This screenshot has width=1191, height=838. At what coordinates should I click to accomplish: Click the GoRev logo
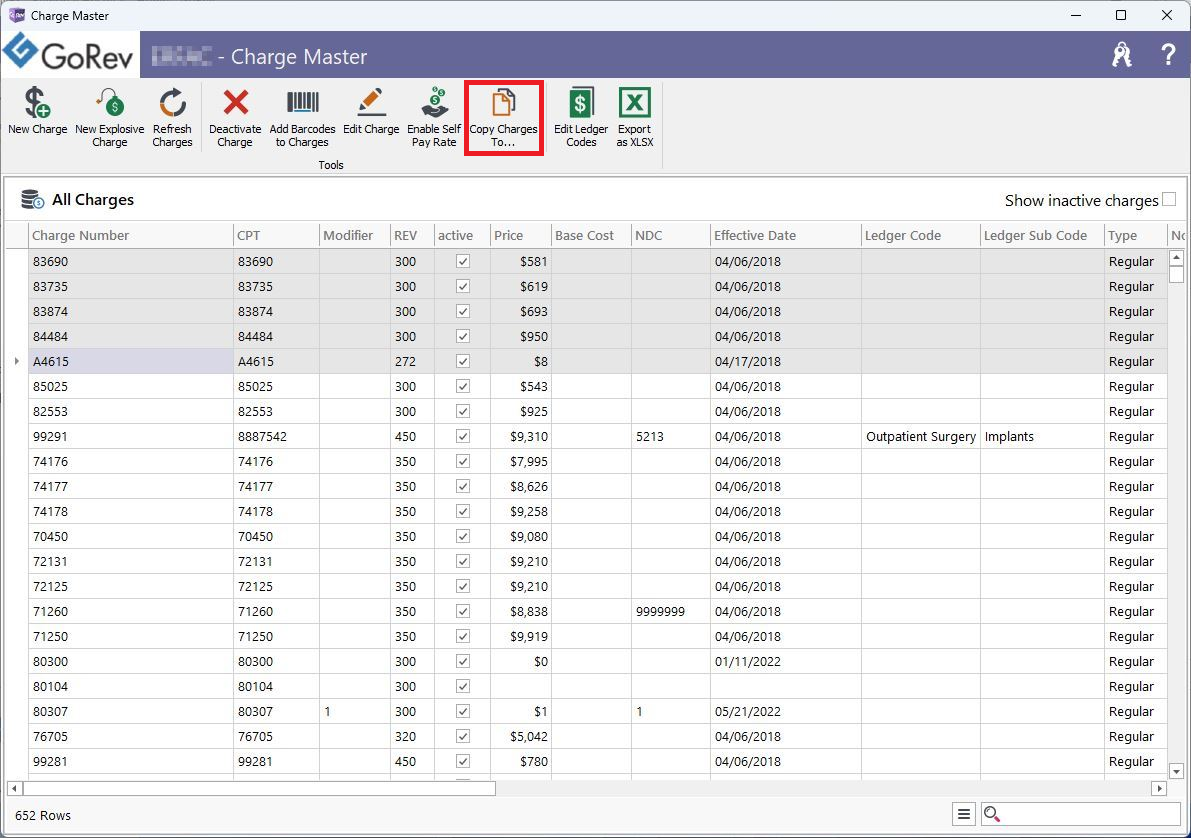tap(70, 54)
